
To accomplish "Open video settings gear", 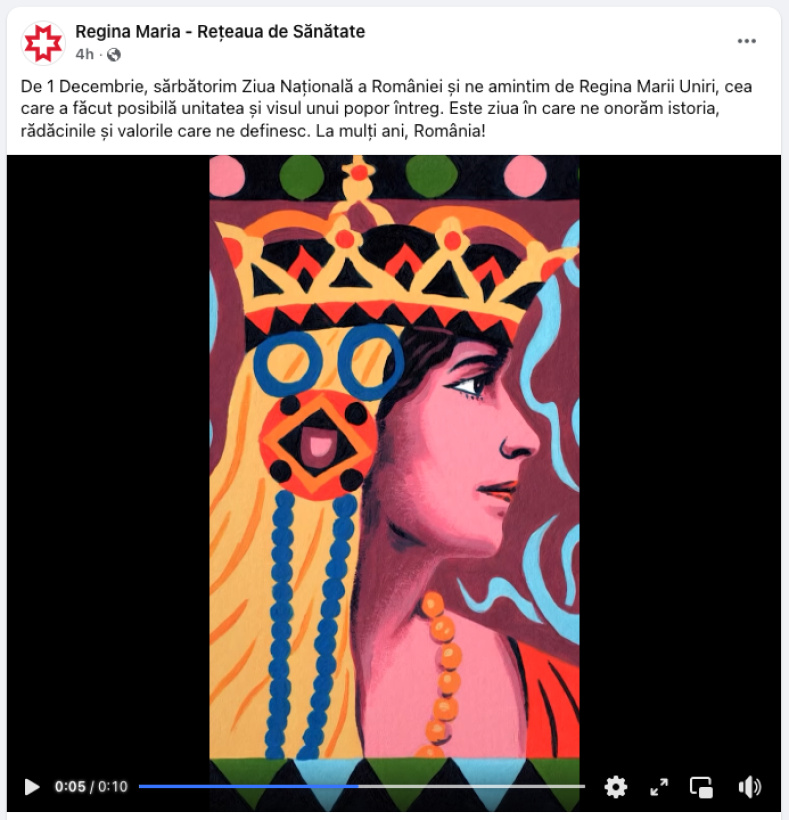I will [x=615, y=787].
